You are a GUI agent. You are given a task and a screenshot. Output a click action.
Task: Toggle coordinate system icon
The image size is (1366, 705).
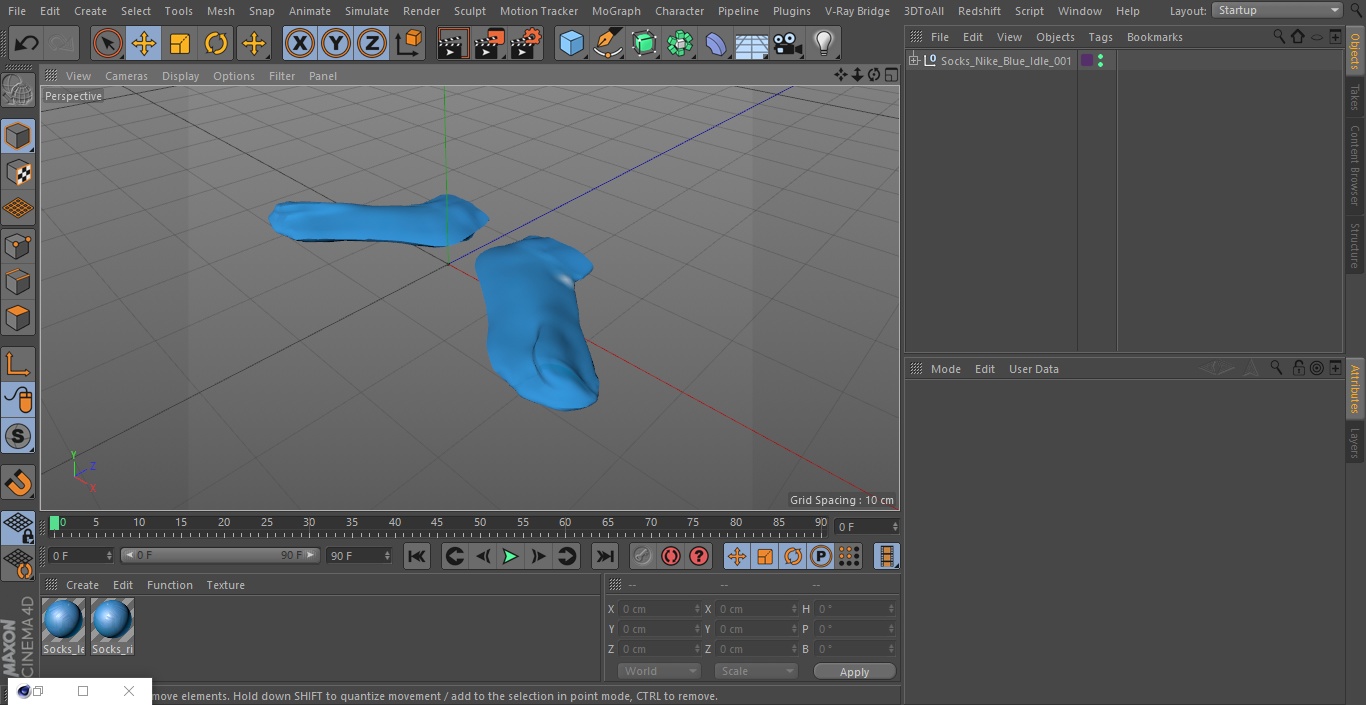click(x=409, y=43)
